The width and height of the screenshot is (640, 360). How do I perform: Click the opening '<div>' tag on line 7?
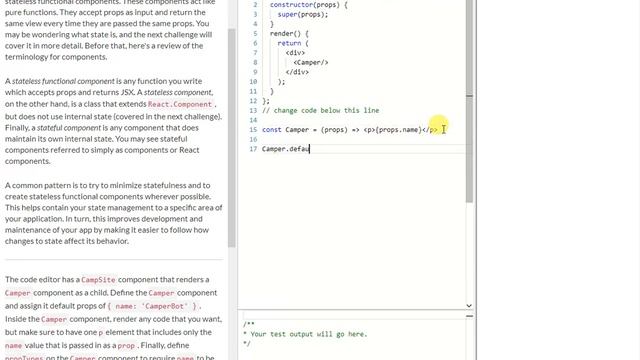[x=295, y=53]
